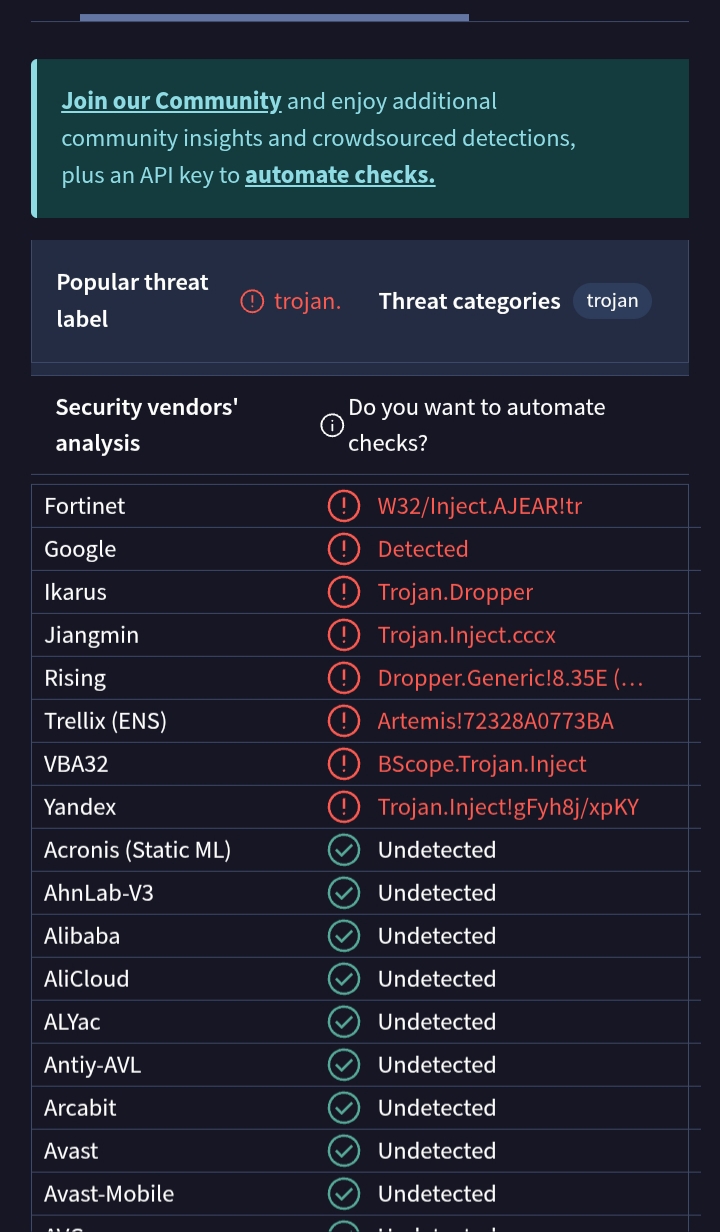Click the Rising Dropper.Generic truncated result
This screenshot has height=1232, width=720.
click(510, 678)
